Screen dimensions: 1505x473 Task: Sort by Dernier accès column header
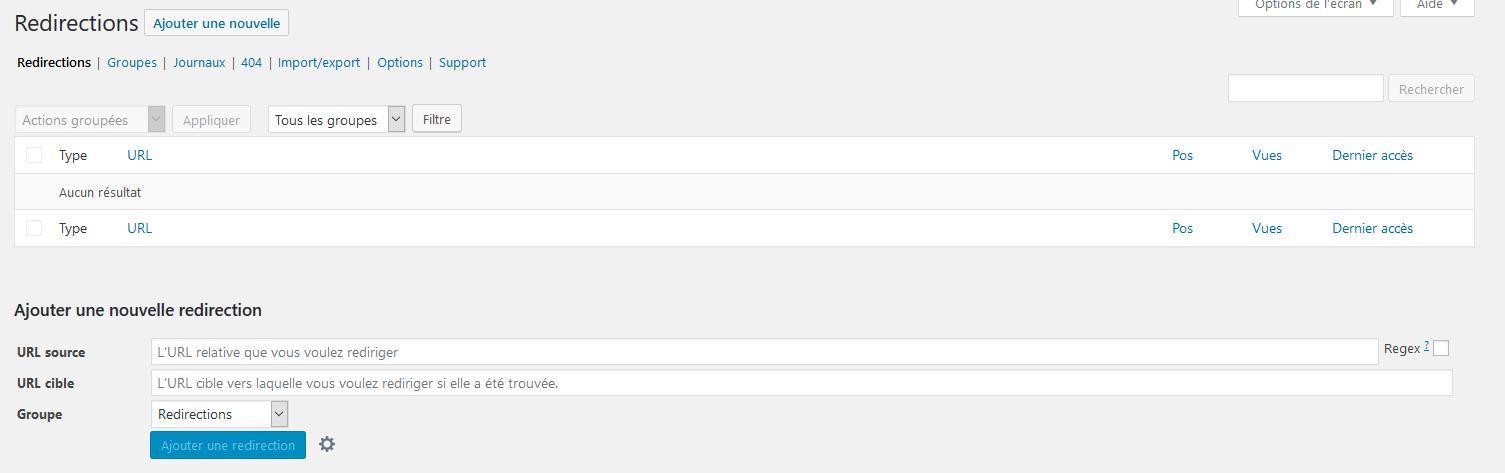click(1372, 155)
